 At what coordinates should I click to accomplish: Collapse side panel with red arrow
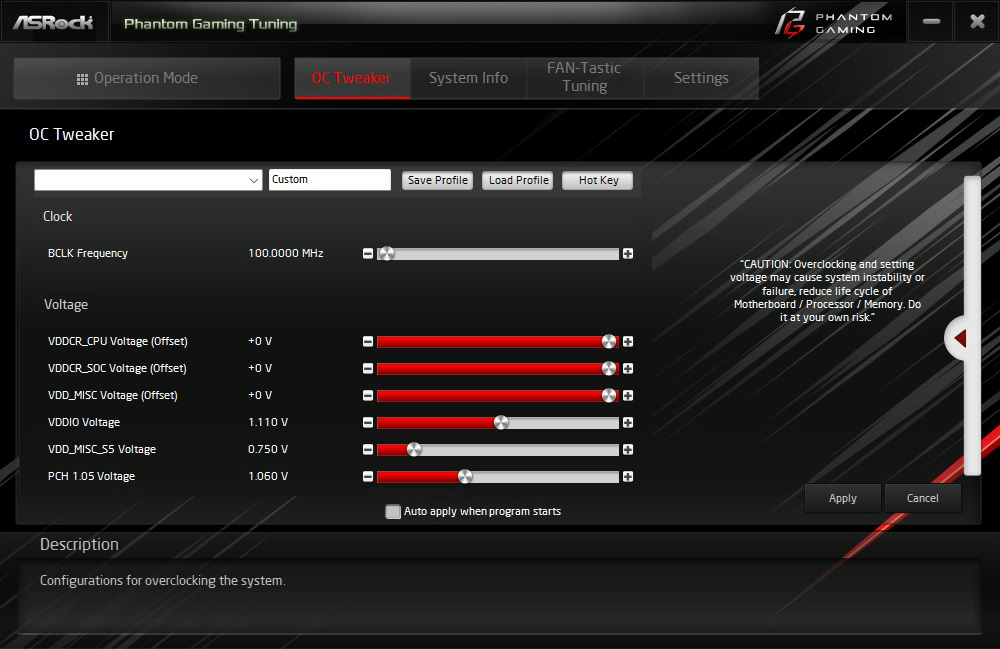pyautogui.click(x=960, y=339)
